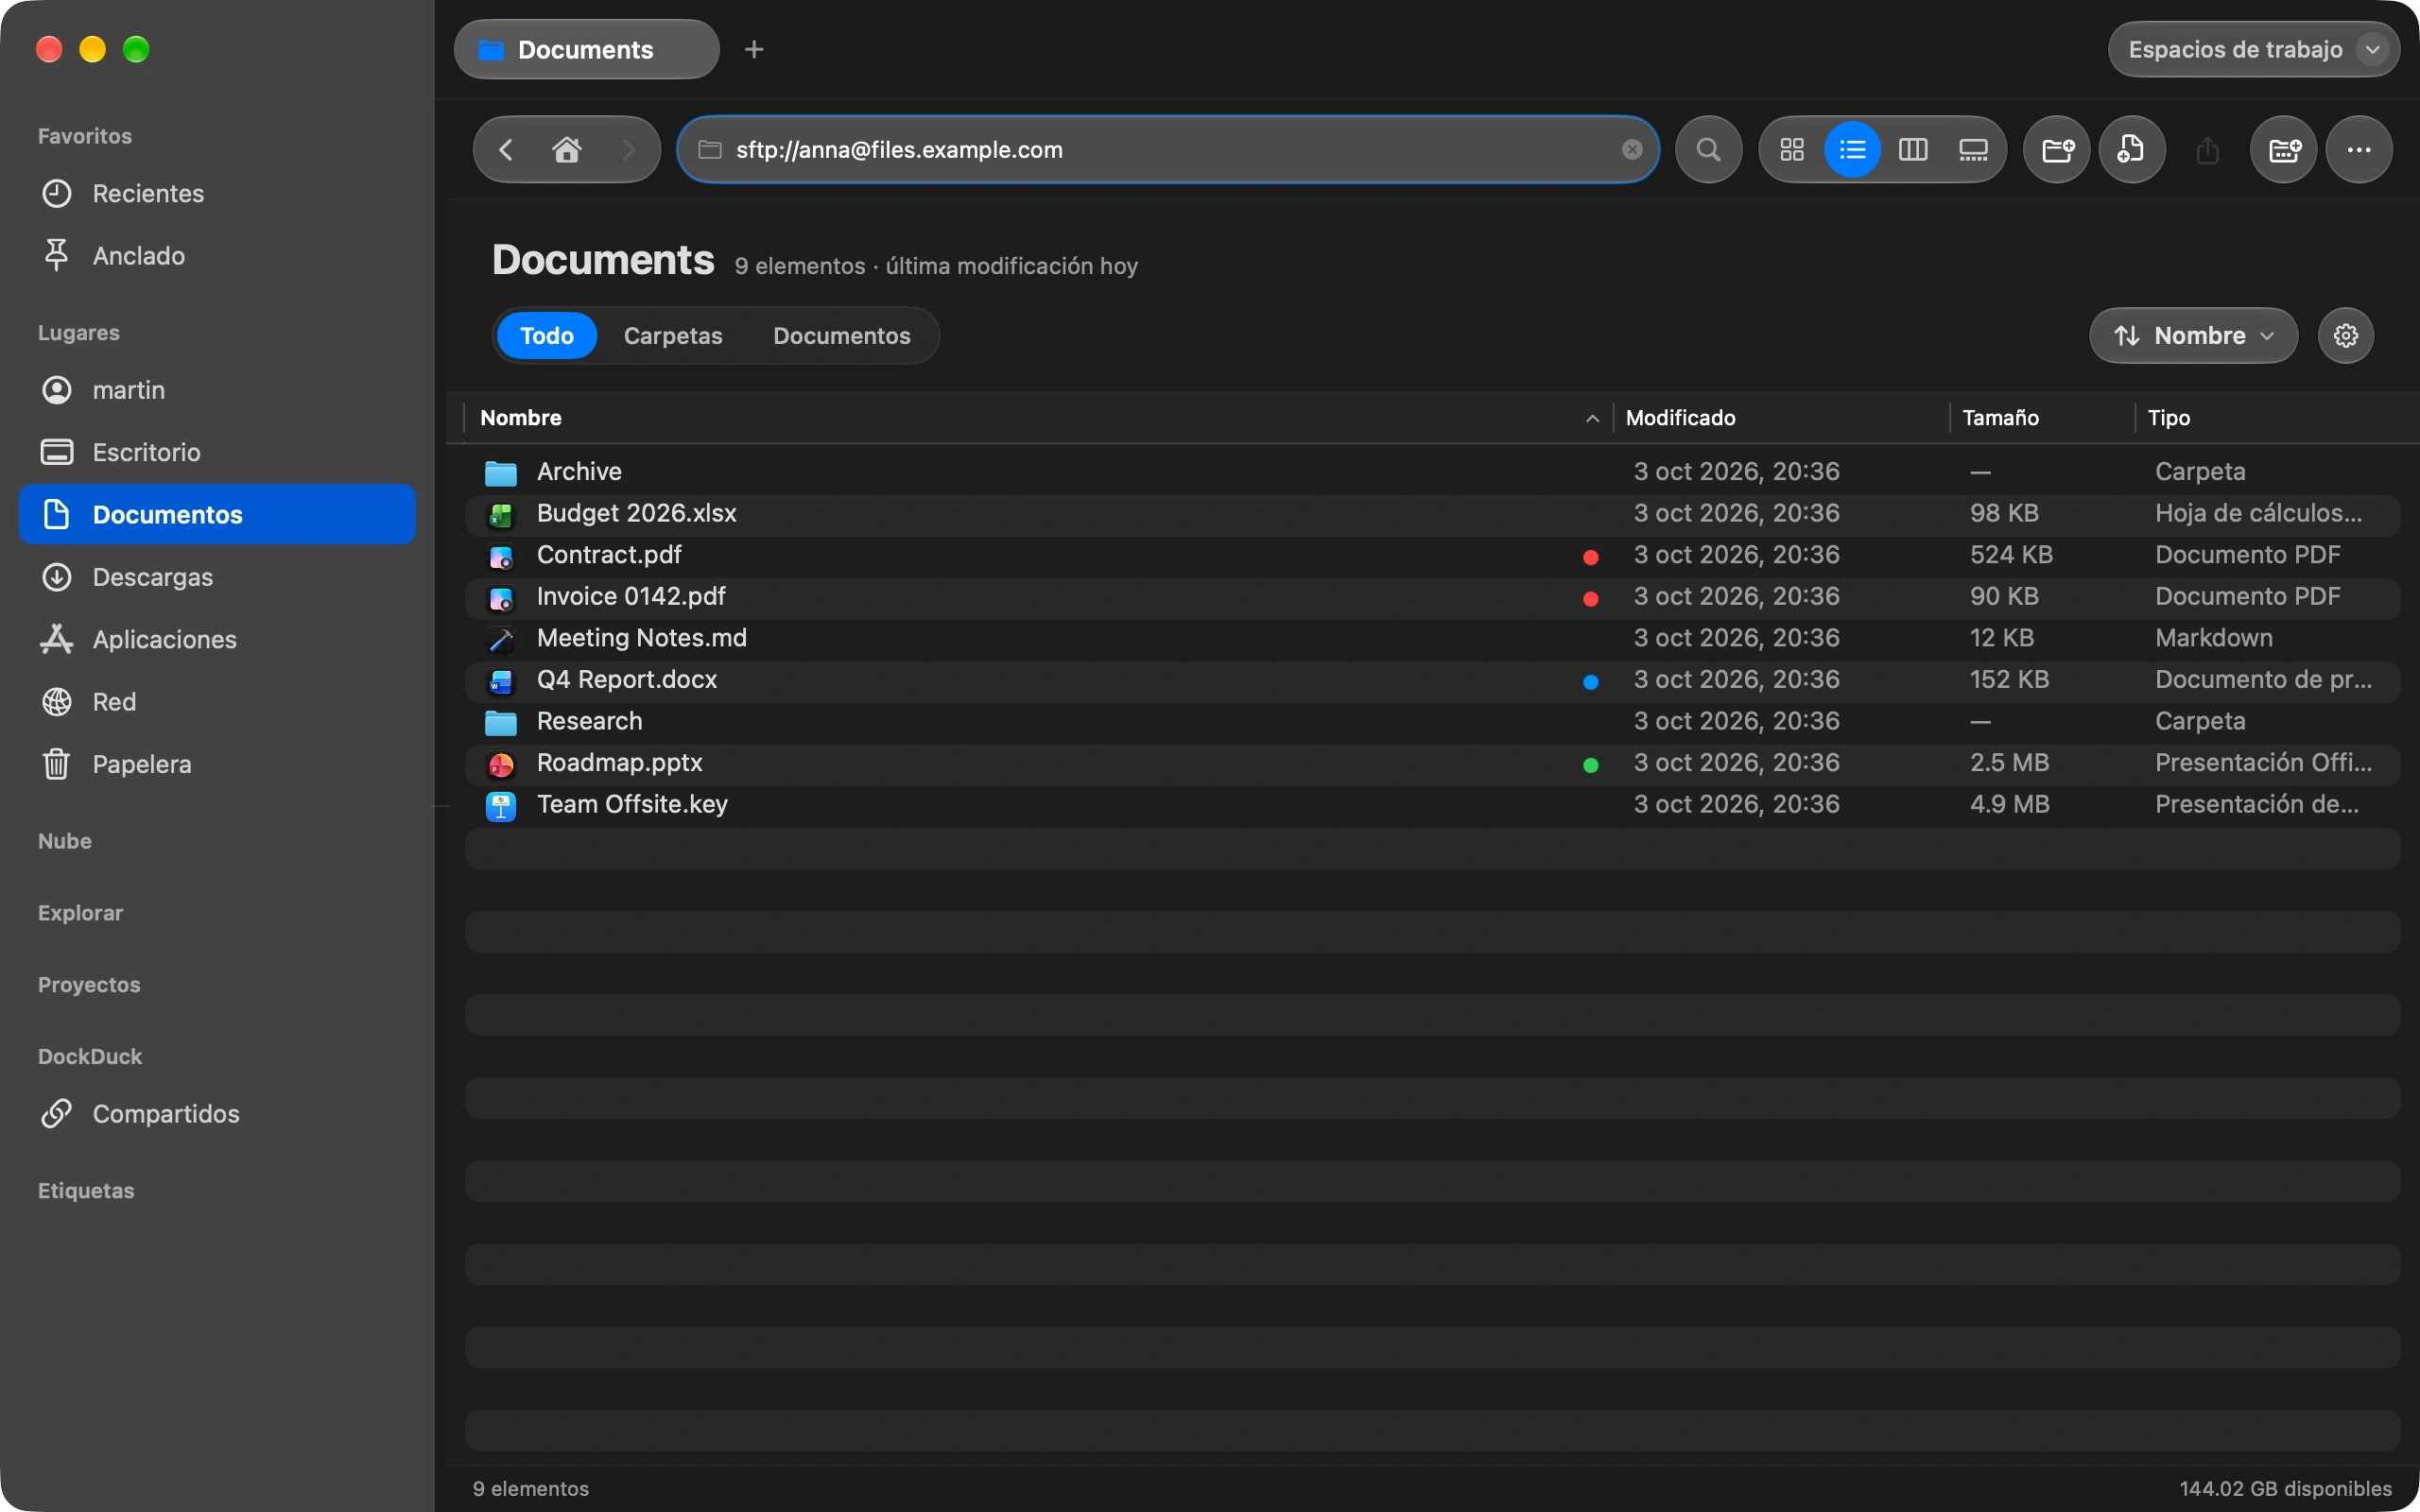Open the connect to server icon
Viewport: 2420px width, 1512px height.
point(2283,150)
